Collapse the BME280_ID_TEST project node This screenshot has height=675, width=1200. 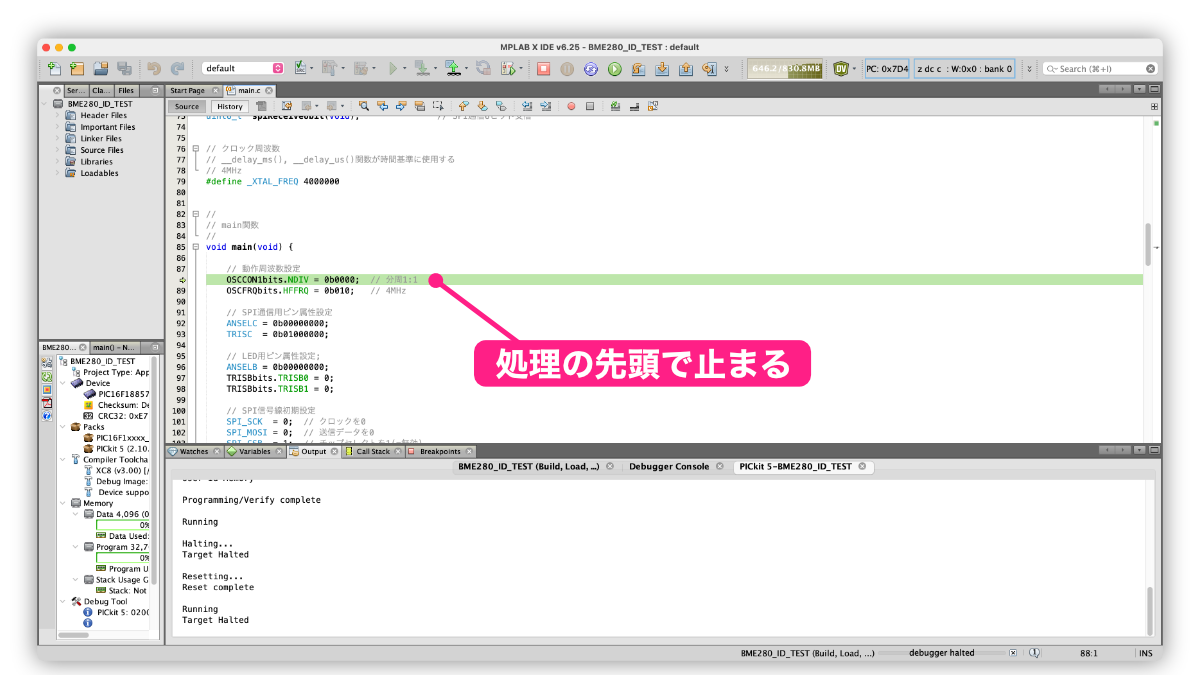(46, 103)
